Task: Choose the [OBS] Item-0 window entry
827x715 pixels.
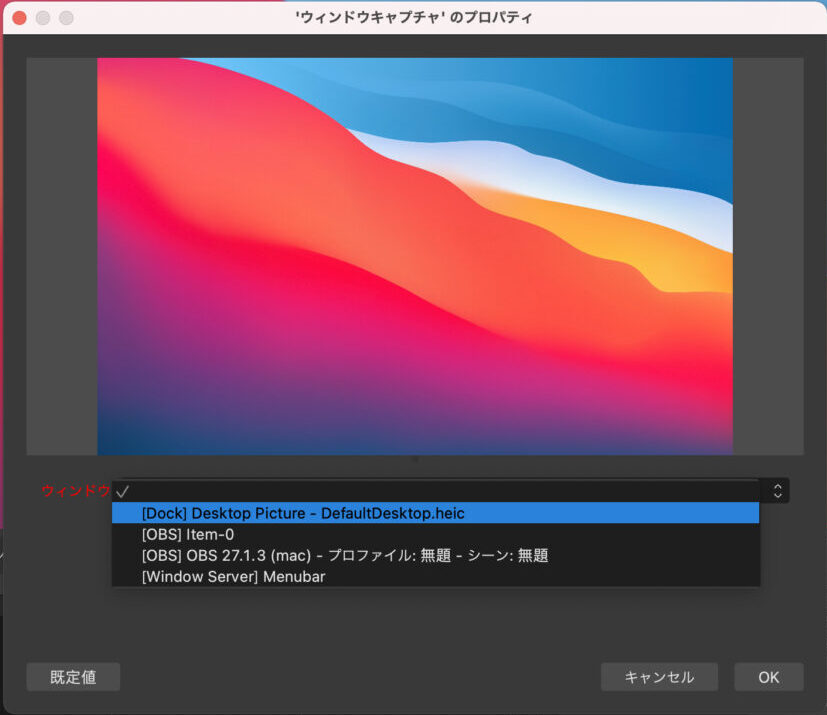Action: point(436,534)
